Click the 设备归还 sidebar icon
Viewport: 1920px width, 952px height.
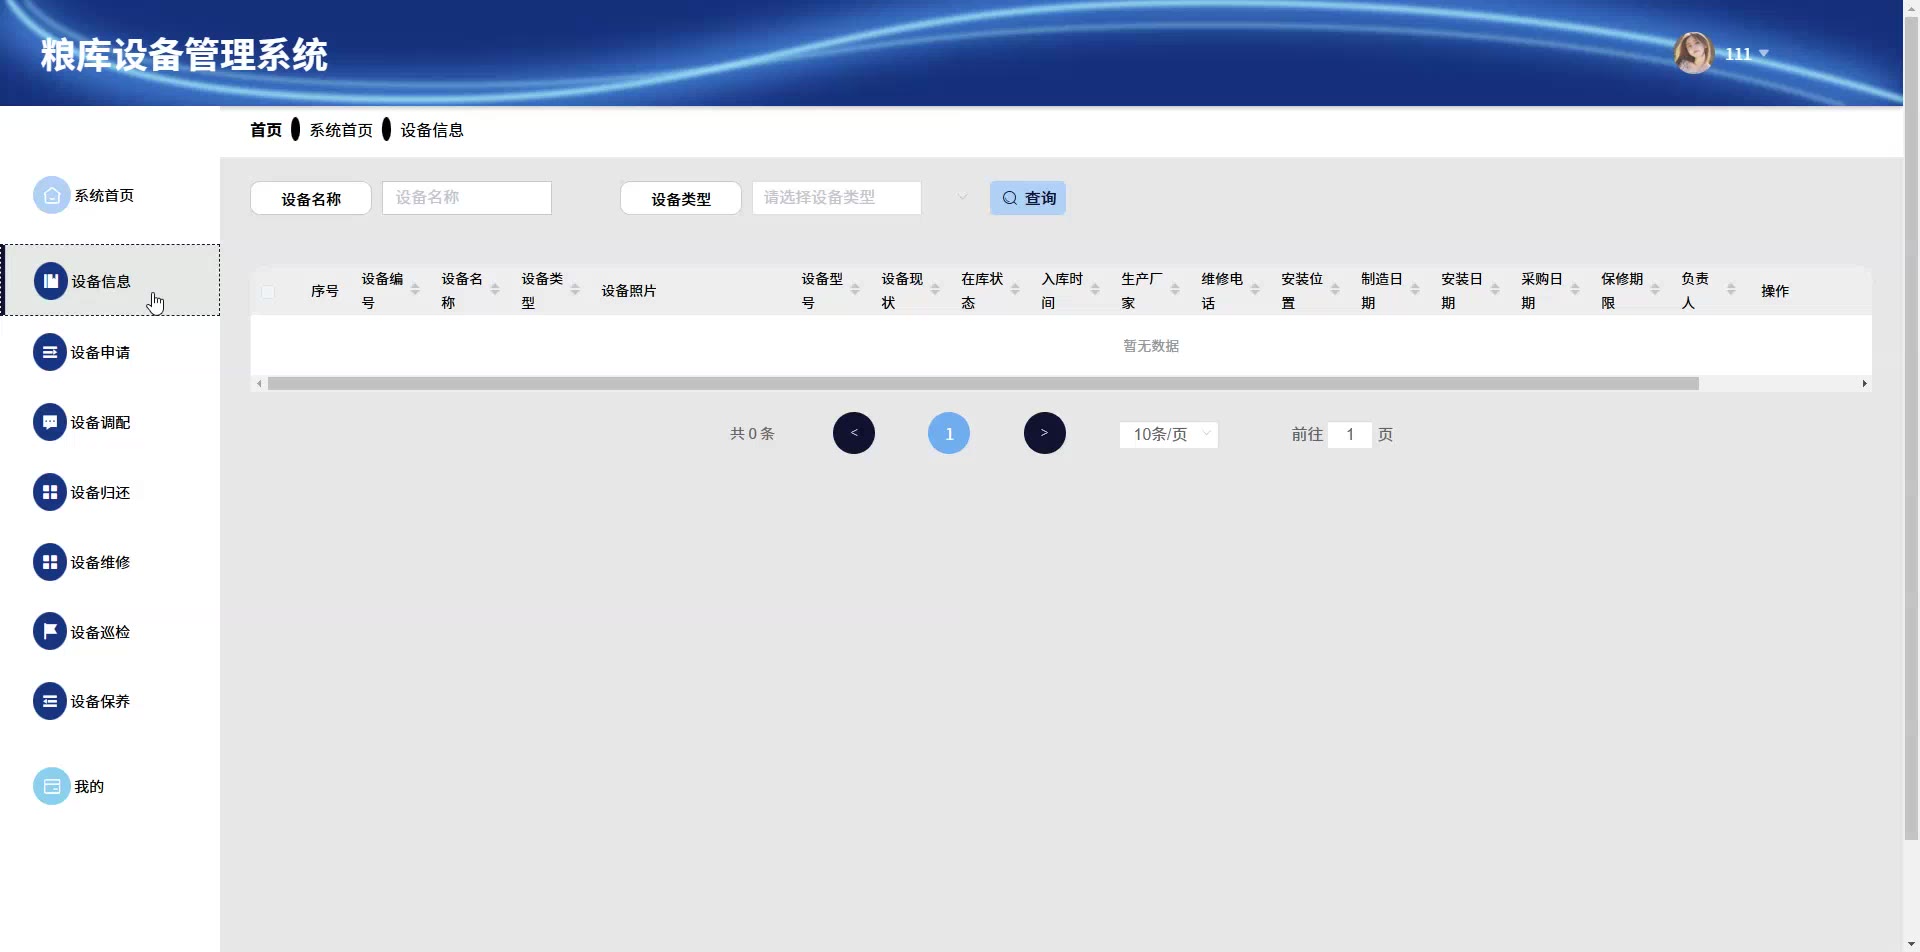(x=50, y=492)
